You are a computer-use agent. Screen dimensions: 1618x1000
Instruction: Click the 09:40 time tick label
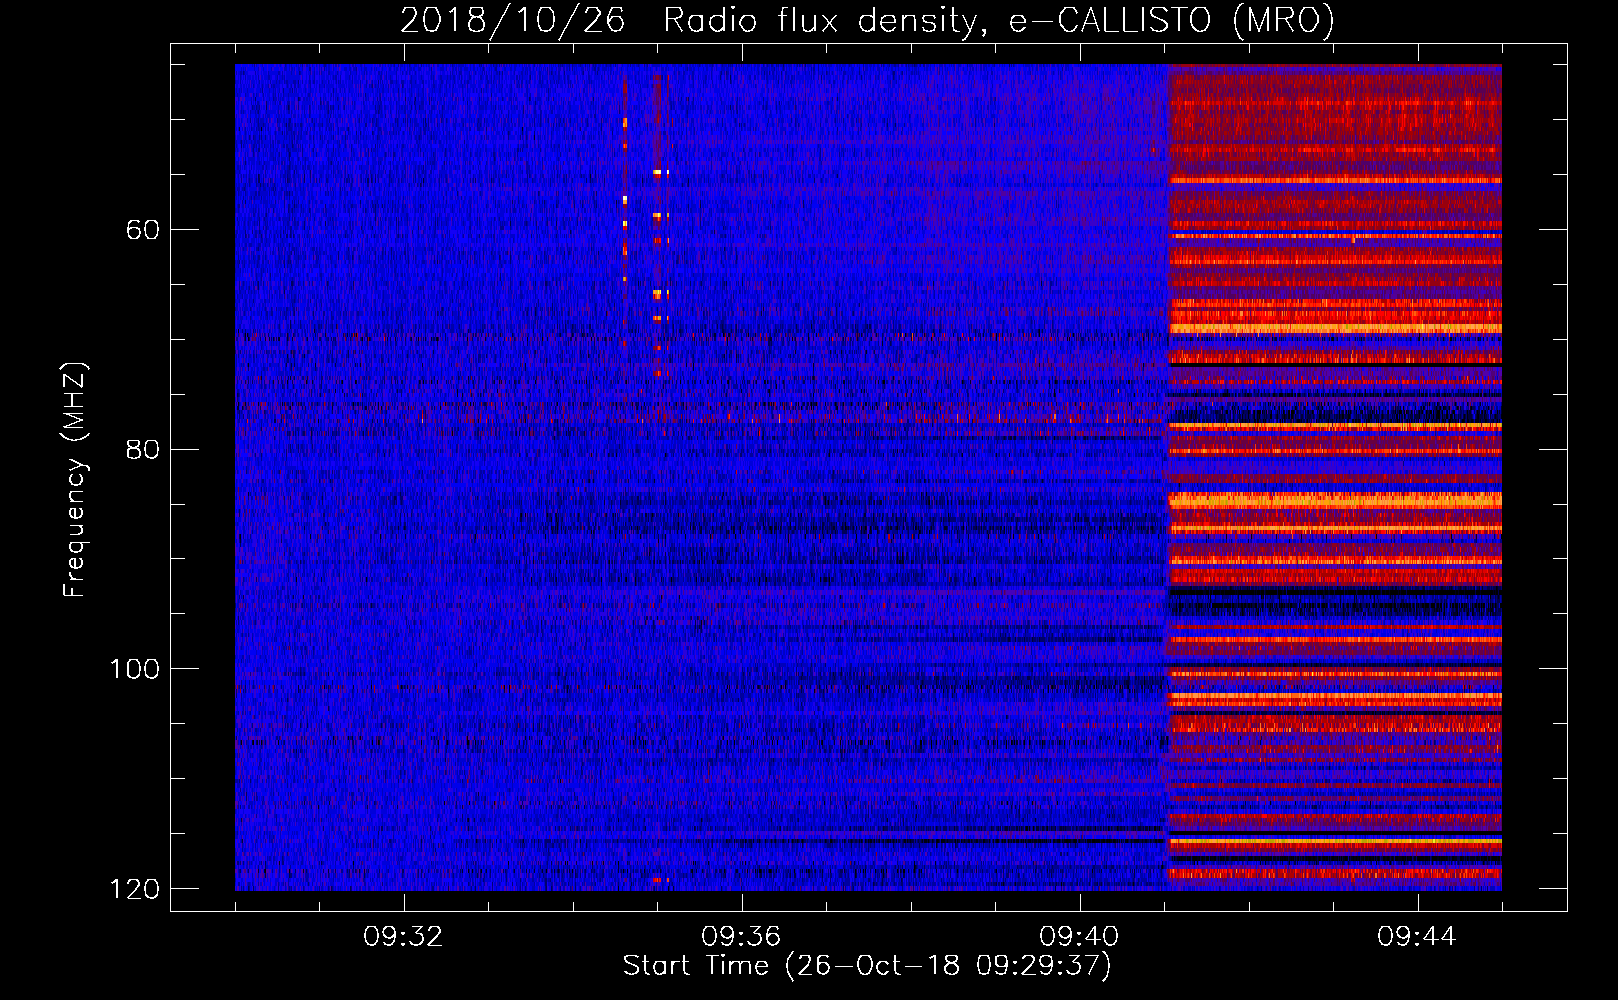click(x=1079, y=937)
